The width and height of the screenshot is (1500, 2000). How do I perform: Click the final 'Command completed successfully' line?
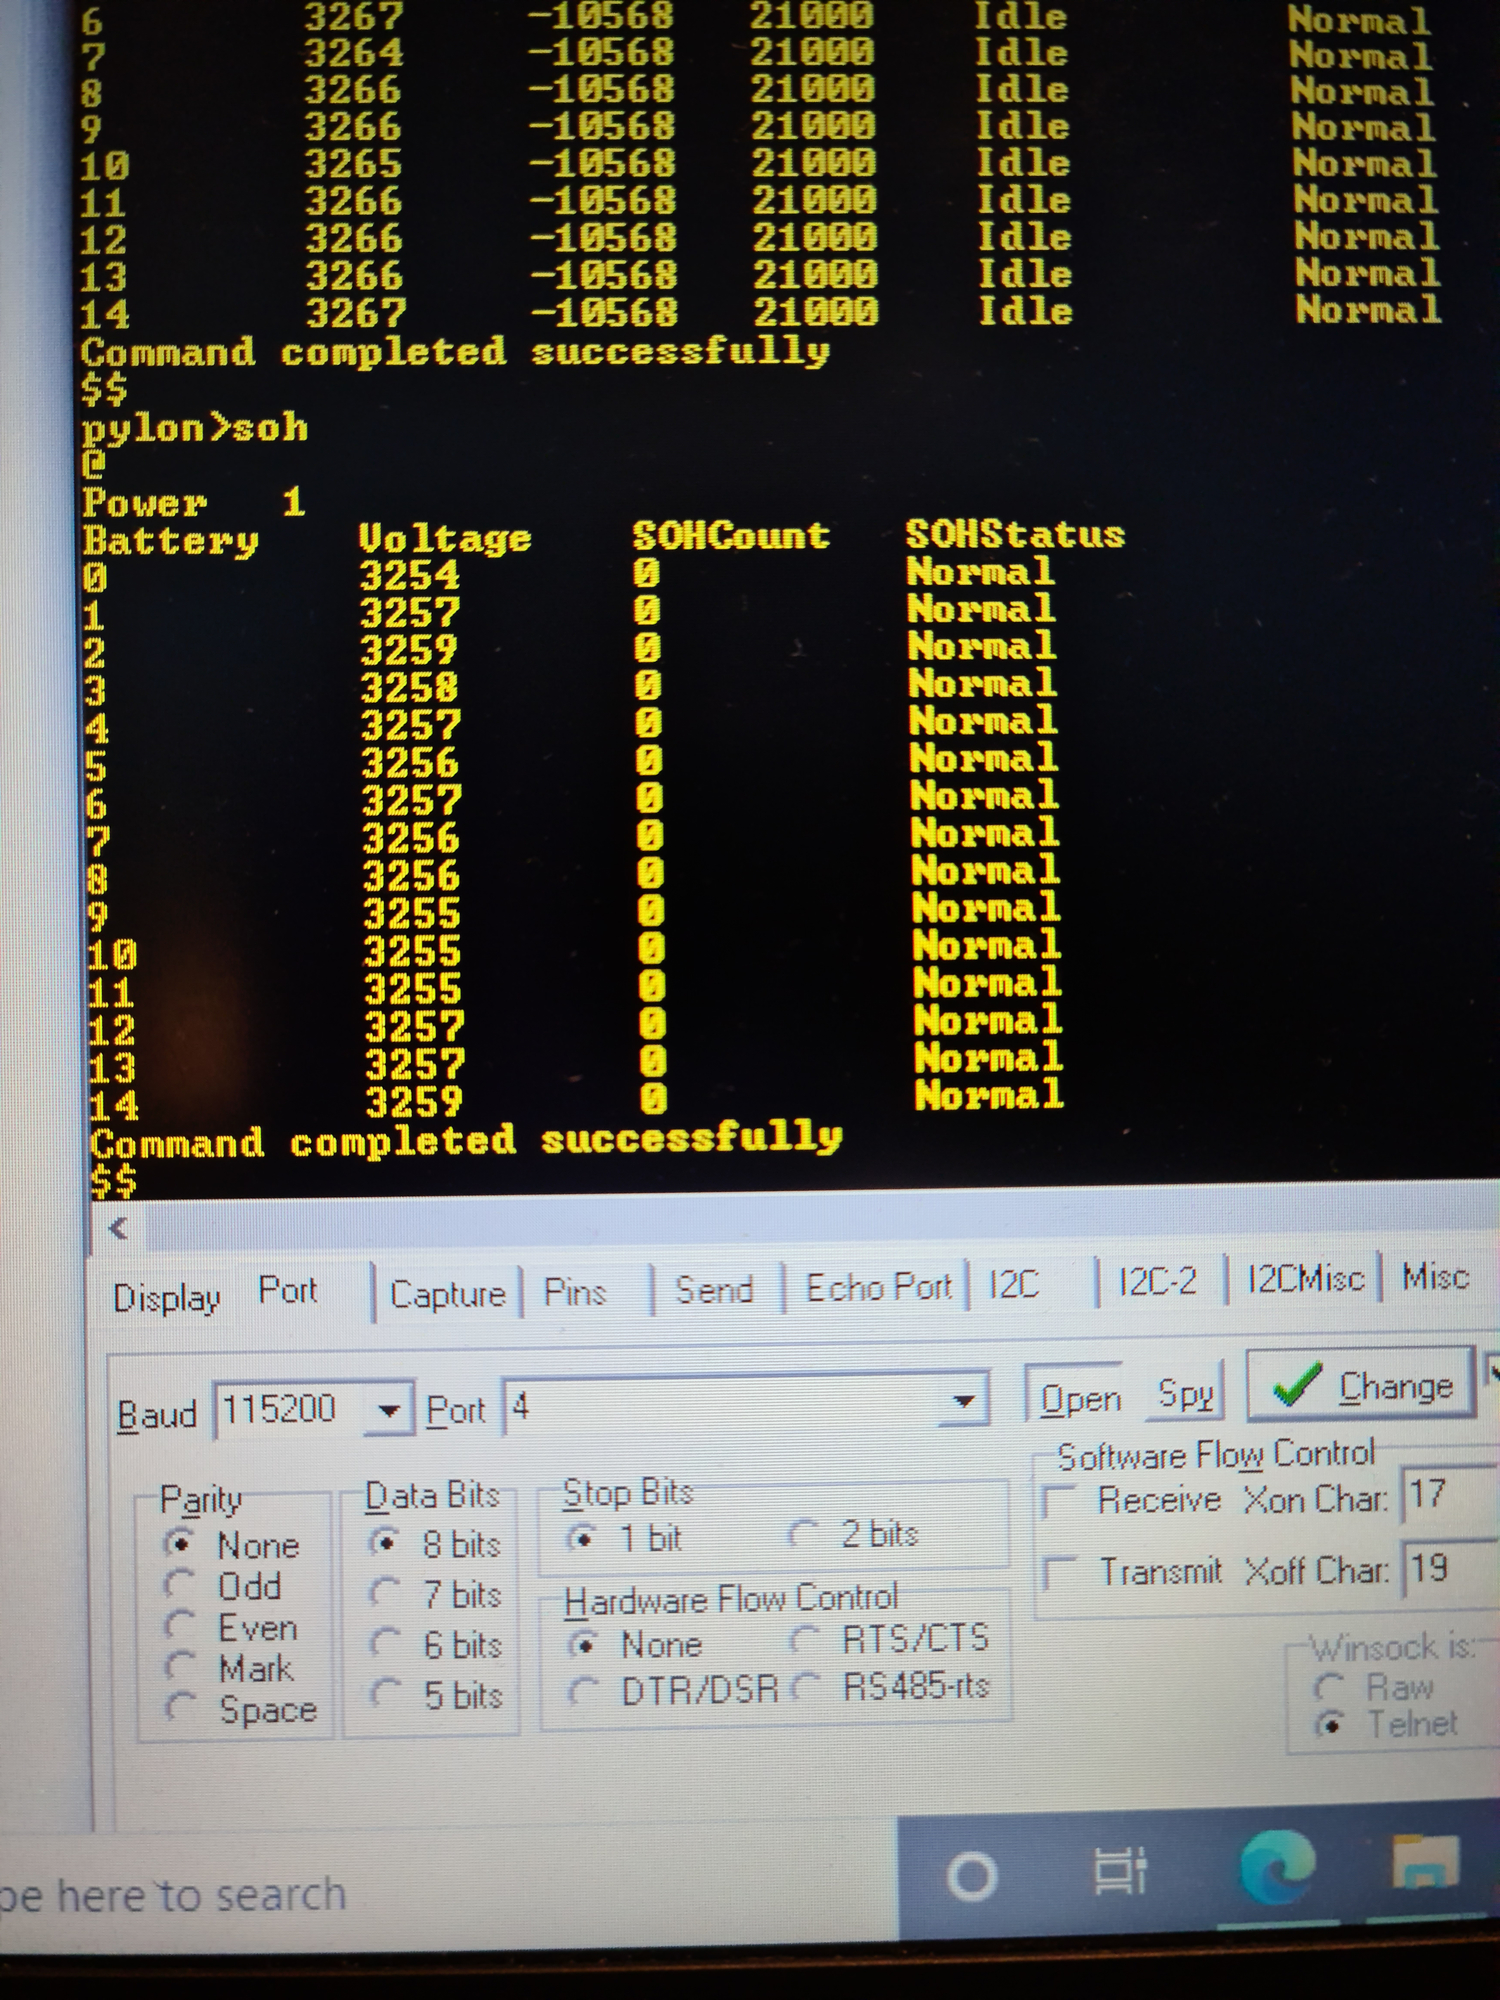pos(466,1140)
